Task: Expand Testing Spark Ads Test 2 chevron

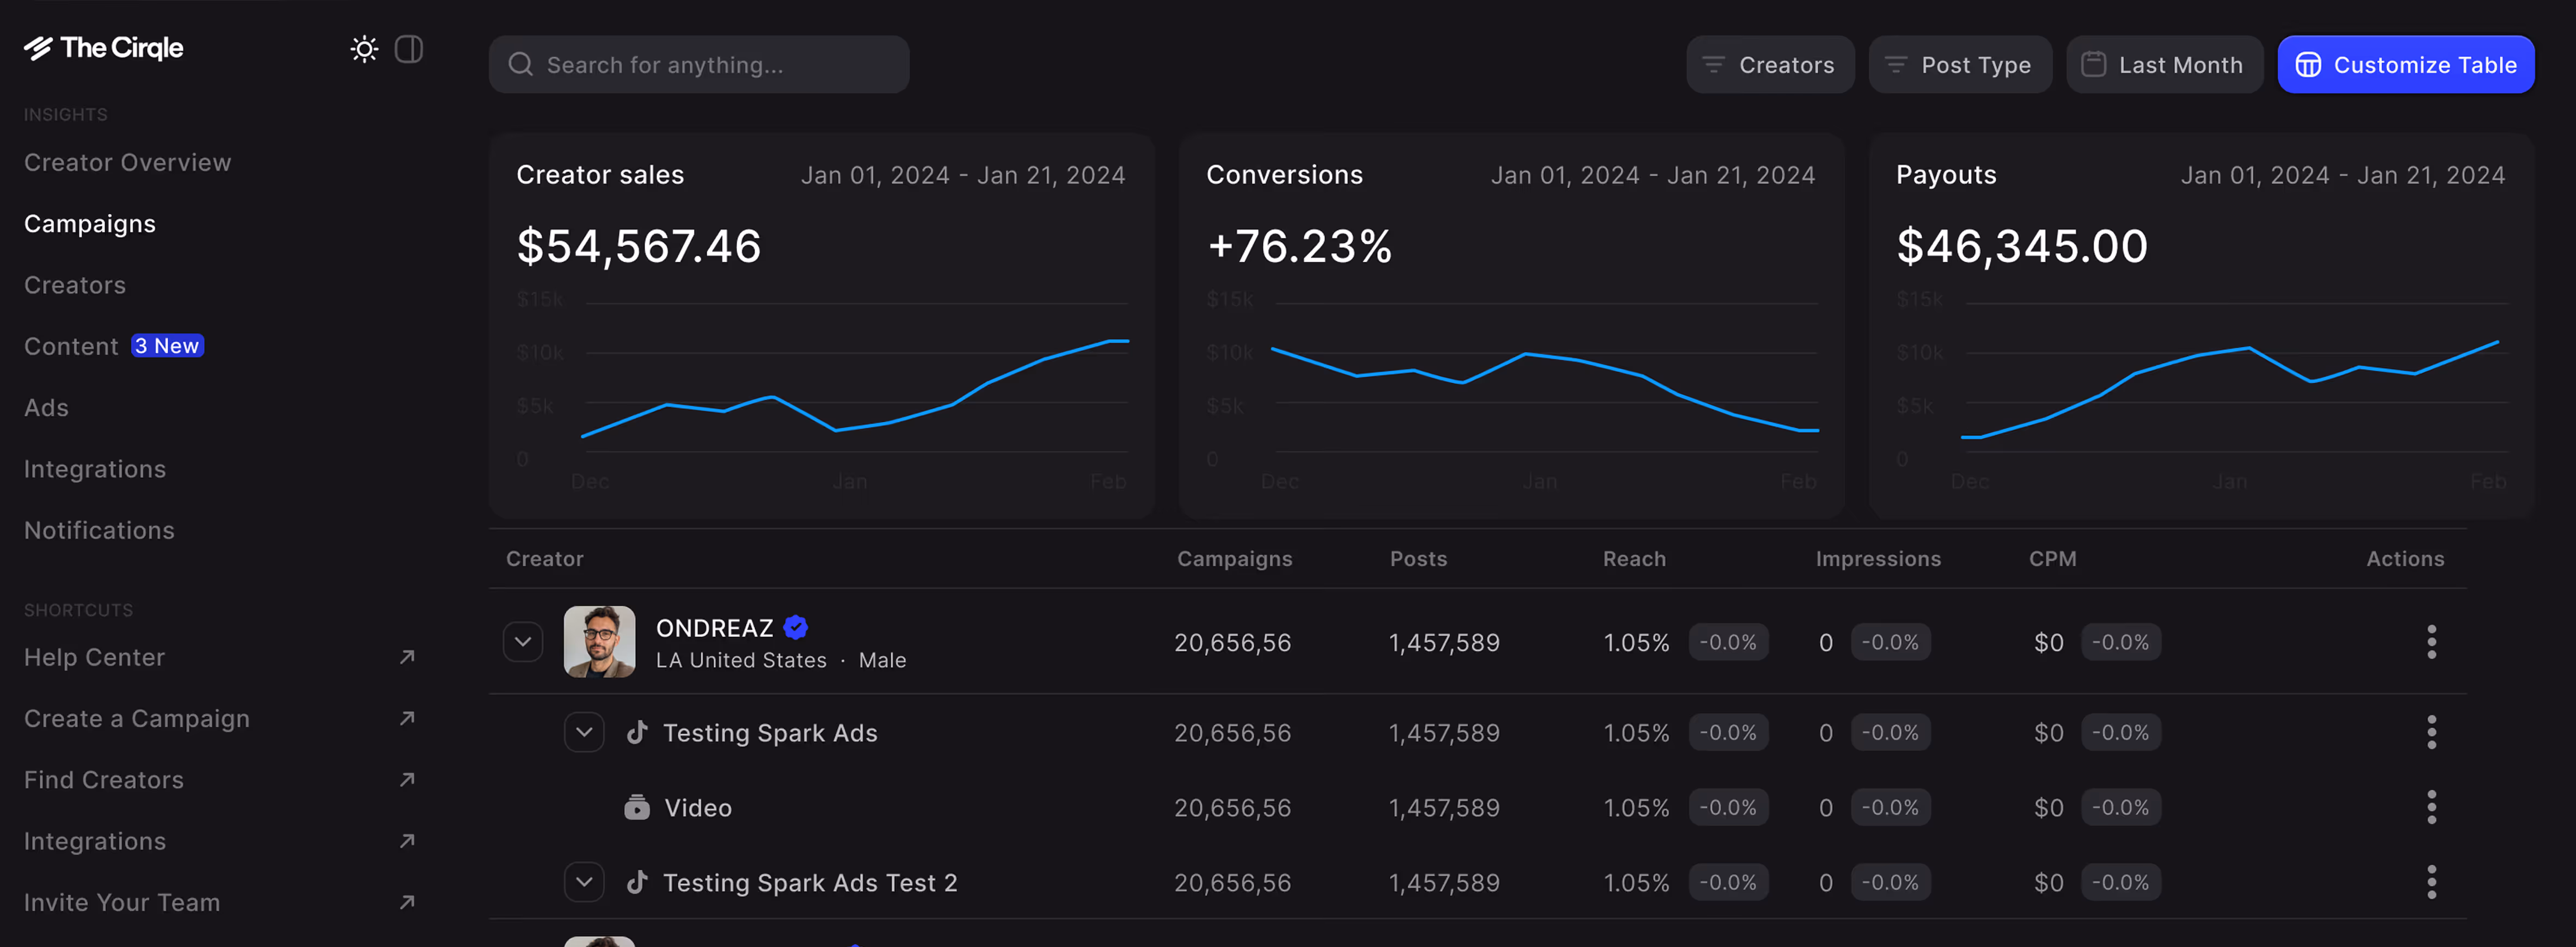Action: pyautogui.click(x=584, y=882)
